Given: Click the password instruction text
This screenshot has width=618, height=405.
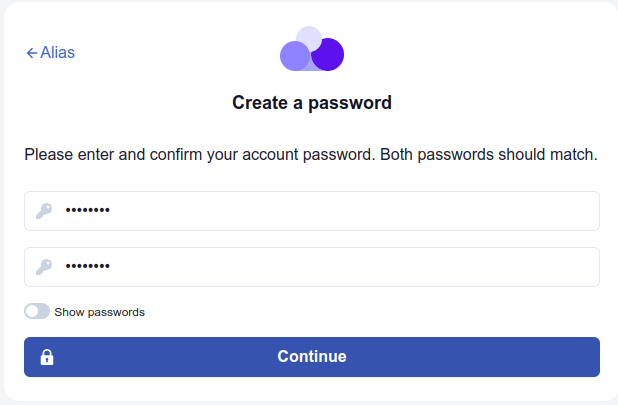Looking at the screenshot, I should [x=310, y=155].
